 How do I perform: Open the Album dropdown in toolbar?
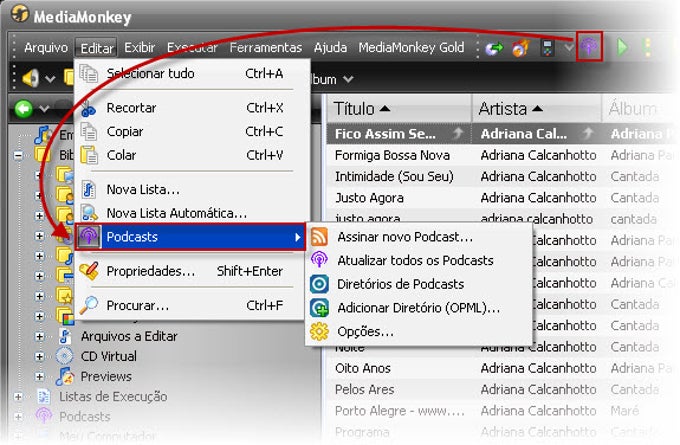point(348,79)
